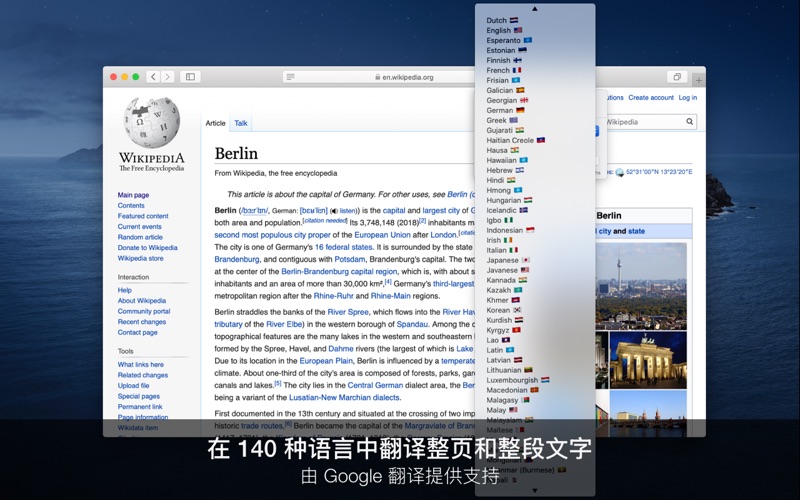This screenshot has height=500, width=800.
Task: Select Hungarian in the language list
Action: point(509,200)
